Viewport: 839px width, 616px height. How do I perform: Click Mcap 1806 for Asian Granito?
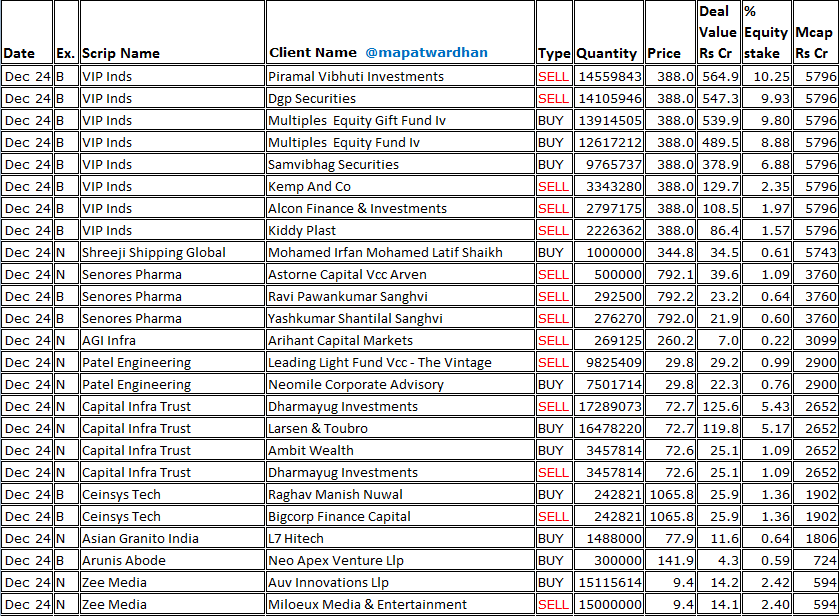tap(821, 538)
